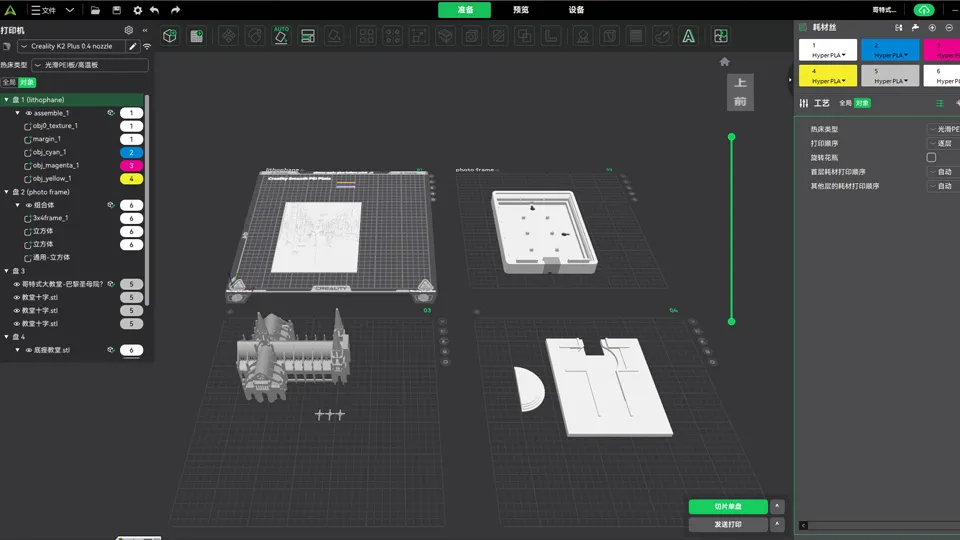Reset the view with the home icon
This screenshot has width=960, height=540.
pyautogui.click(x=724, y=61)
